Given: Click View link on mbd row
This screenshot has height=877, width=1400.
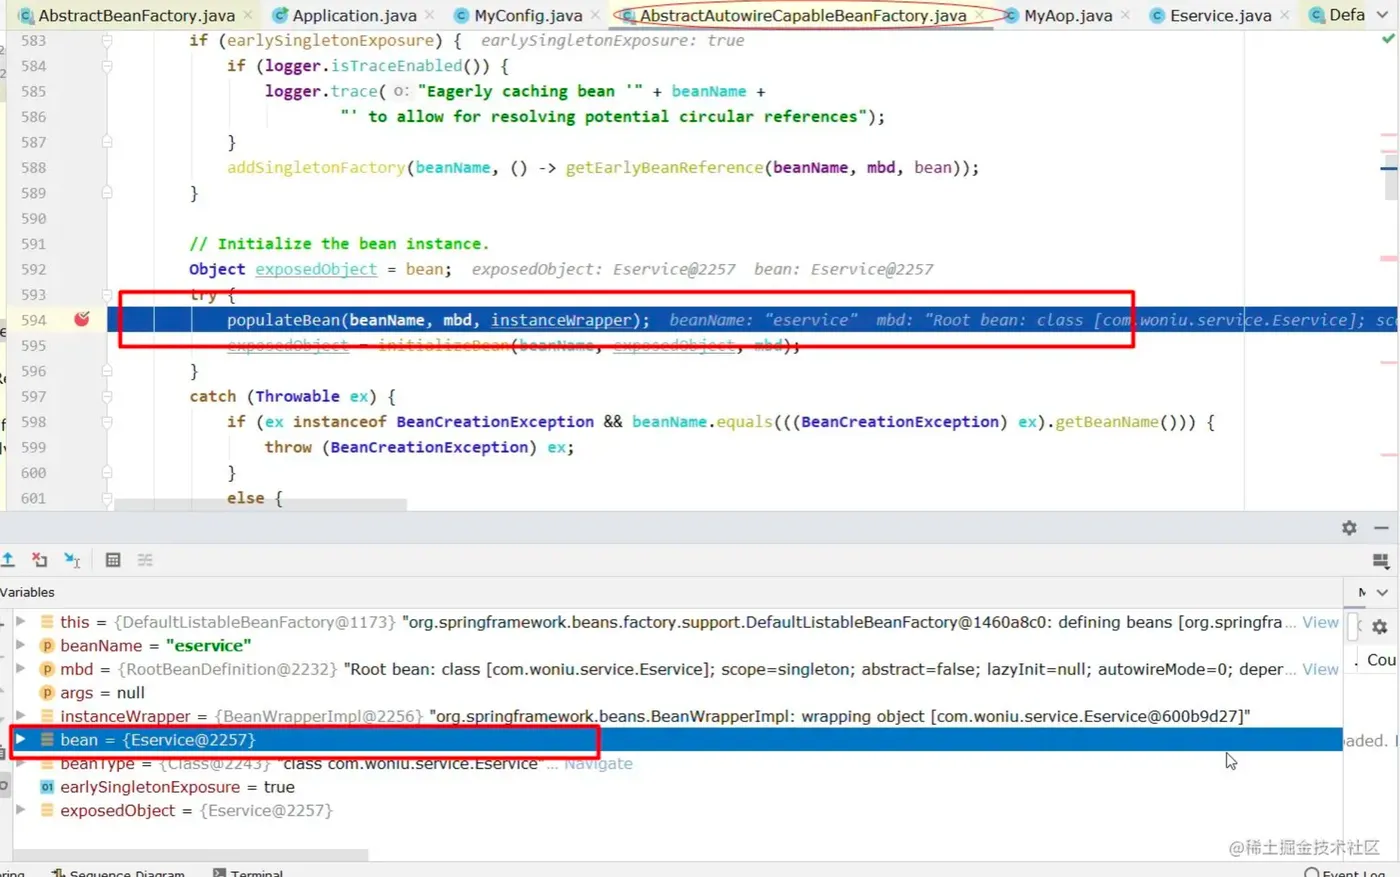Looking at the screenshot, I should (x=1320, y=669).
